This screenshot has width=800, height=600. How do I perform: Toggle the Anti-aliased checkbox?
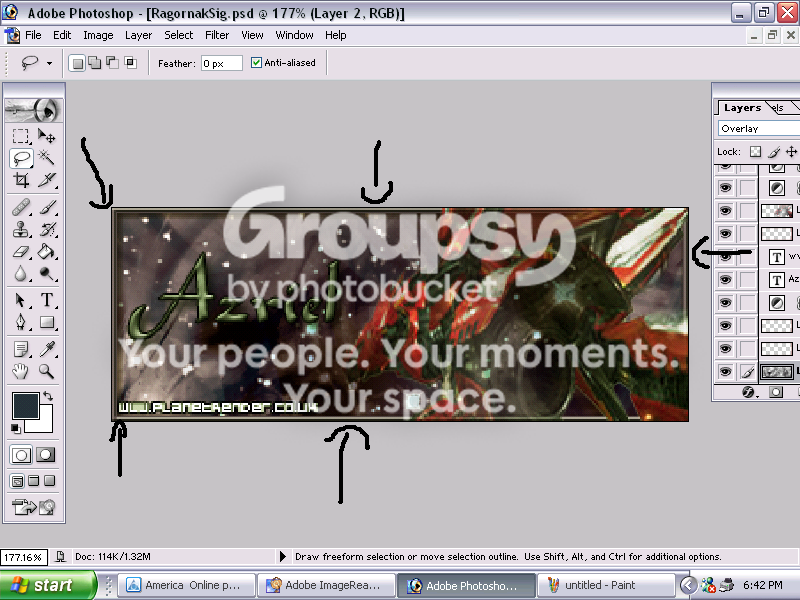click(x=256, y=63)
